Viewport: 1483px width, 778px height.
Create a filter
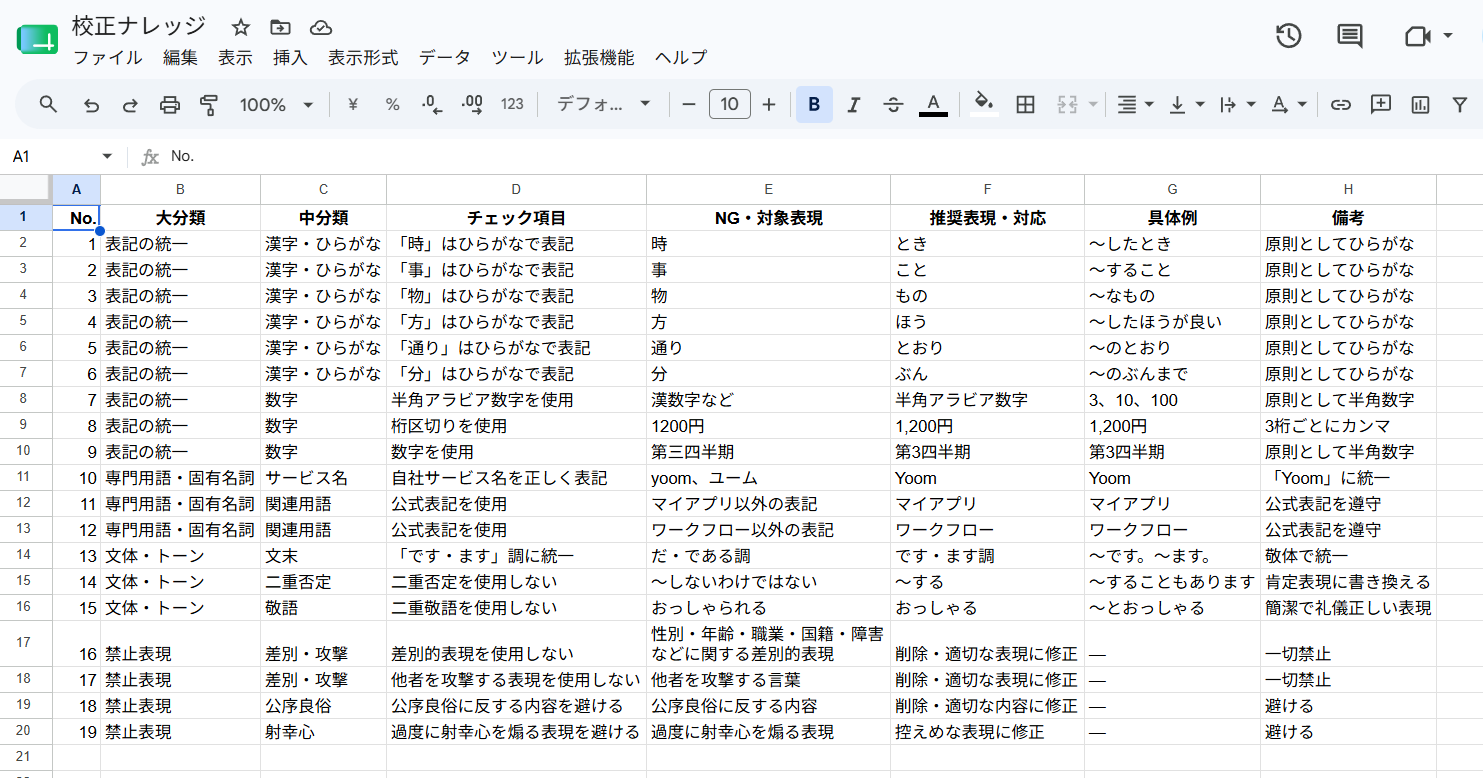click(1460, 104)
